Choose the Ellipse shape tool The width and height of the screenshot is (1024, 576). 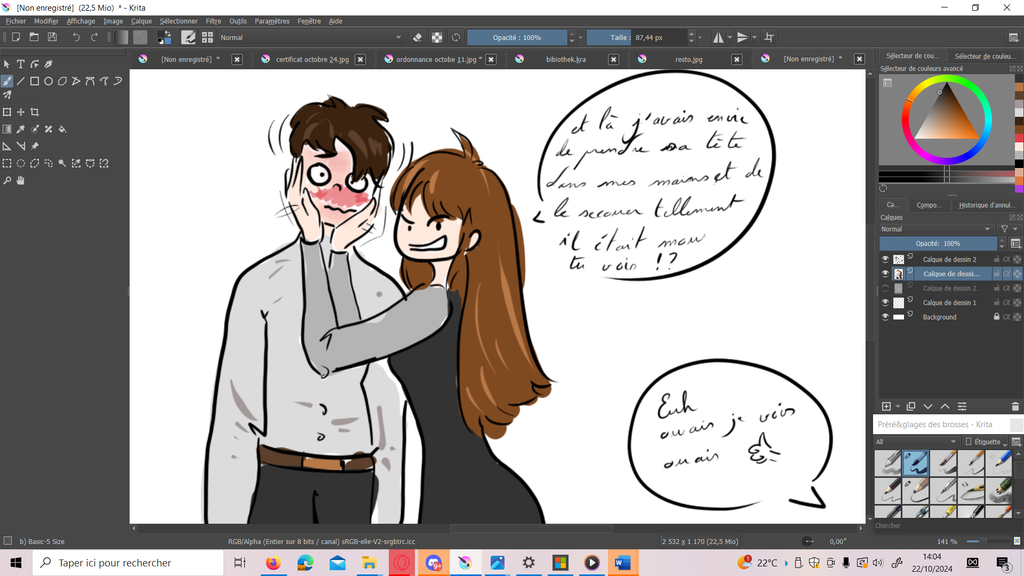48,81
